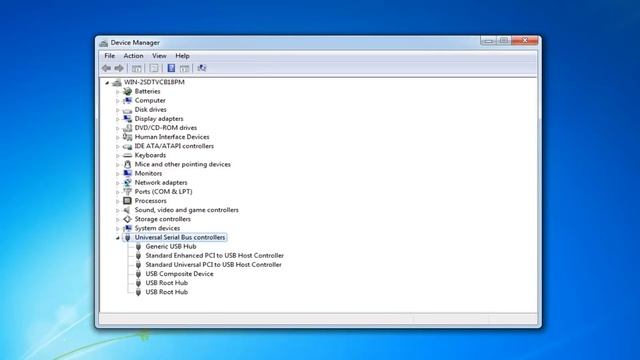This screenshot has width=640, height=360.
Task: Open the Help menu
Action: [x=182, y=56]
